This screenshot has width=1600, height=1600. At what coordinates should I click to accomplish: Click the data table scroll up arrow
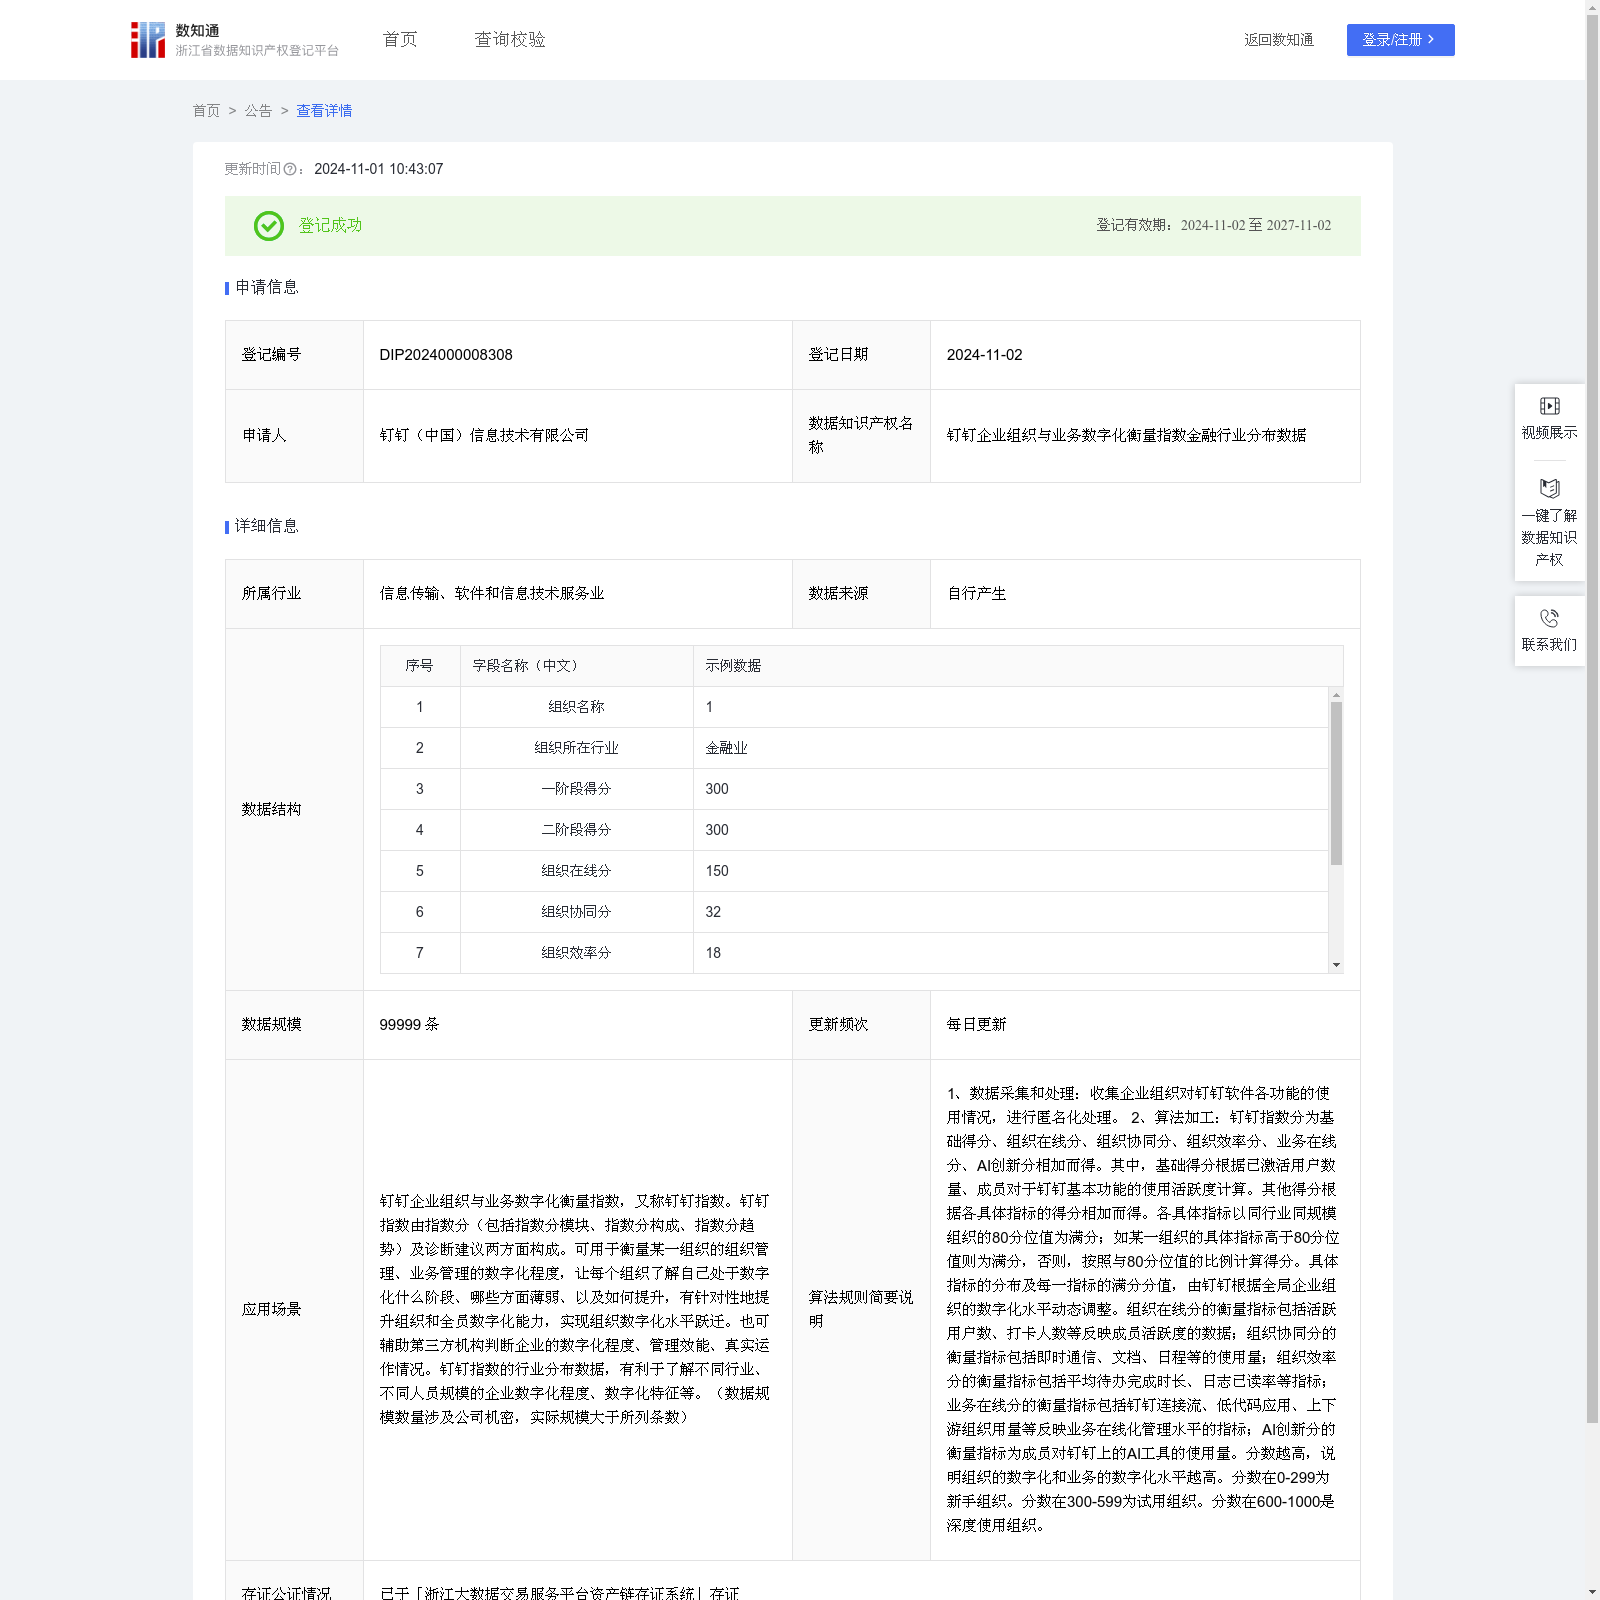1336,694
